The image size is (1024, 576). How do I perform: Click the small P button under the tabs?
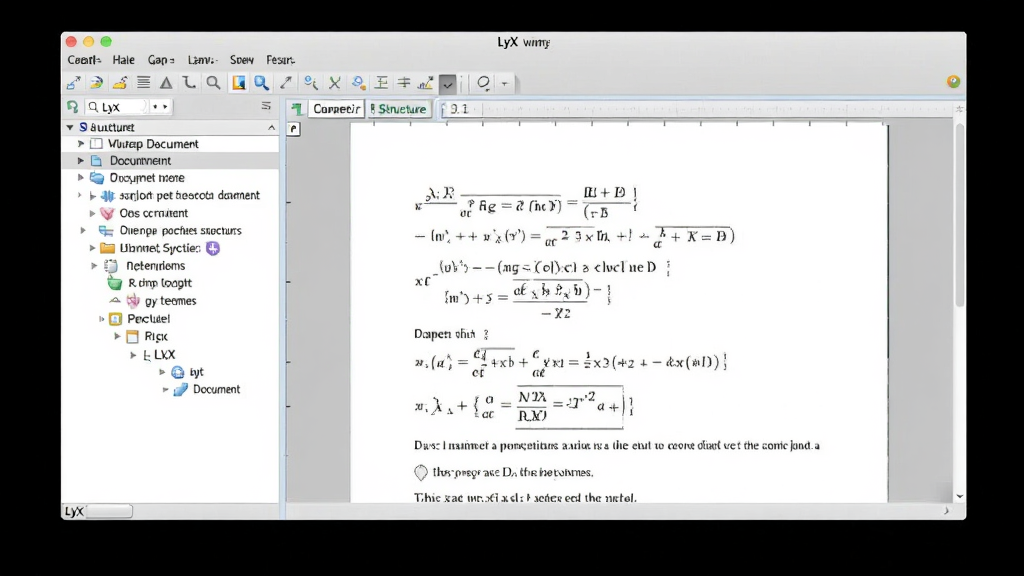point(293,129)
